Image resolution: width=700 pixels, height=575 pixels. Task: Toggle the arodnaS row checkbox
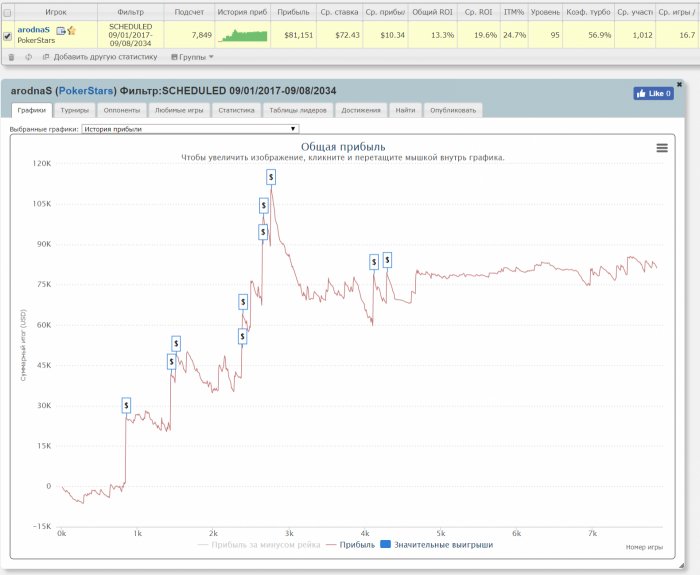pos(8,36)
